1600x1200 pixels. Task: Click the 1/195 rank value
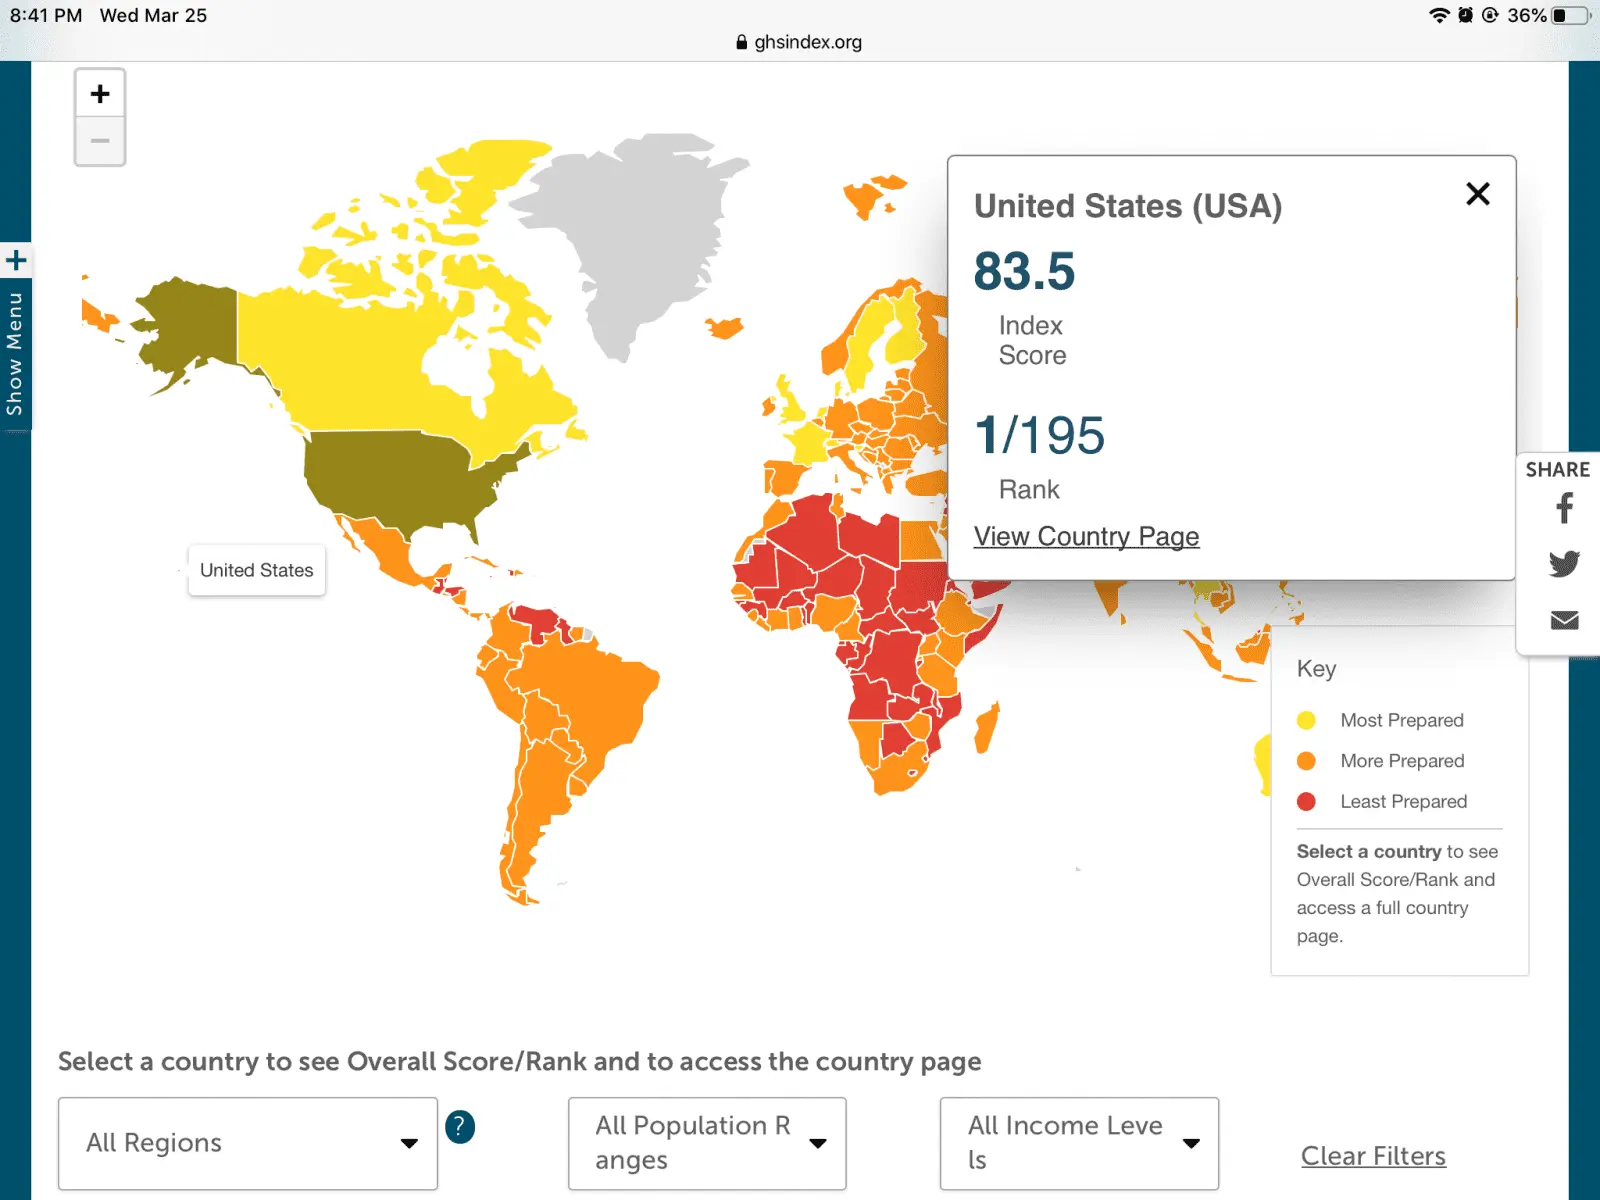[x=1040, y=436]
